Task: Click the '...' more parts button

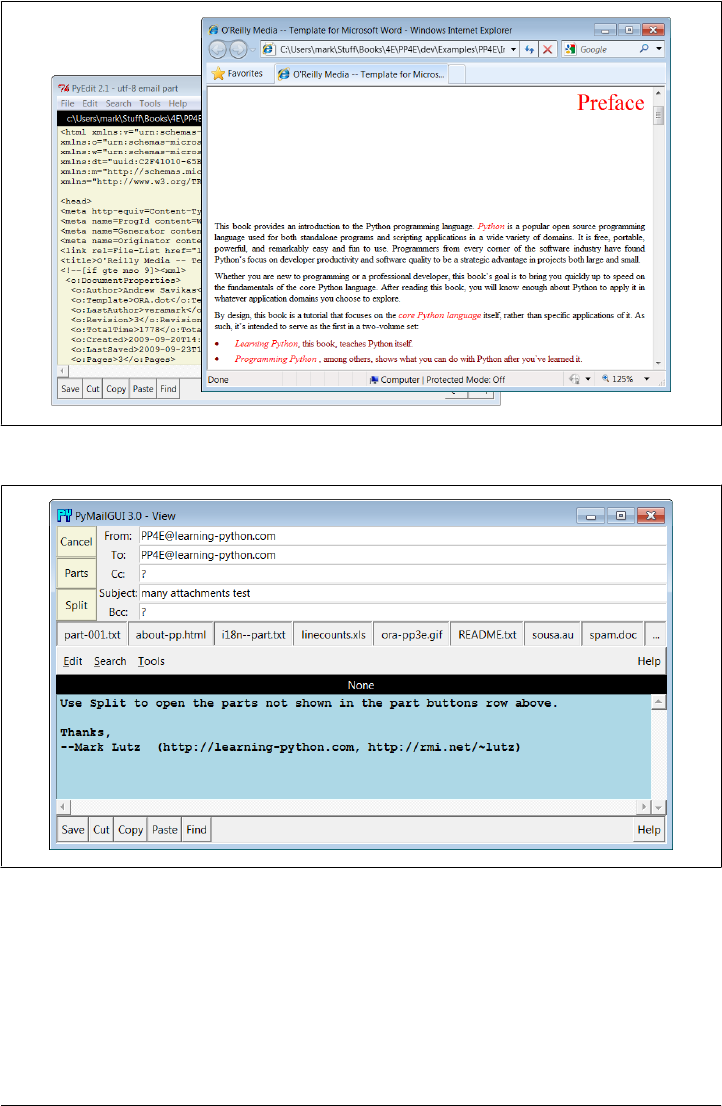Action: point(656,635)
